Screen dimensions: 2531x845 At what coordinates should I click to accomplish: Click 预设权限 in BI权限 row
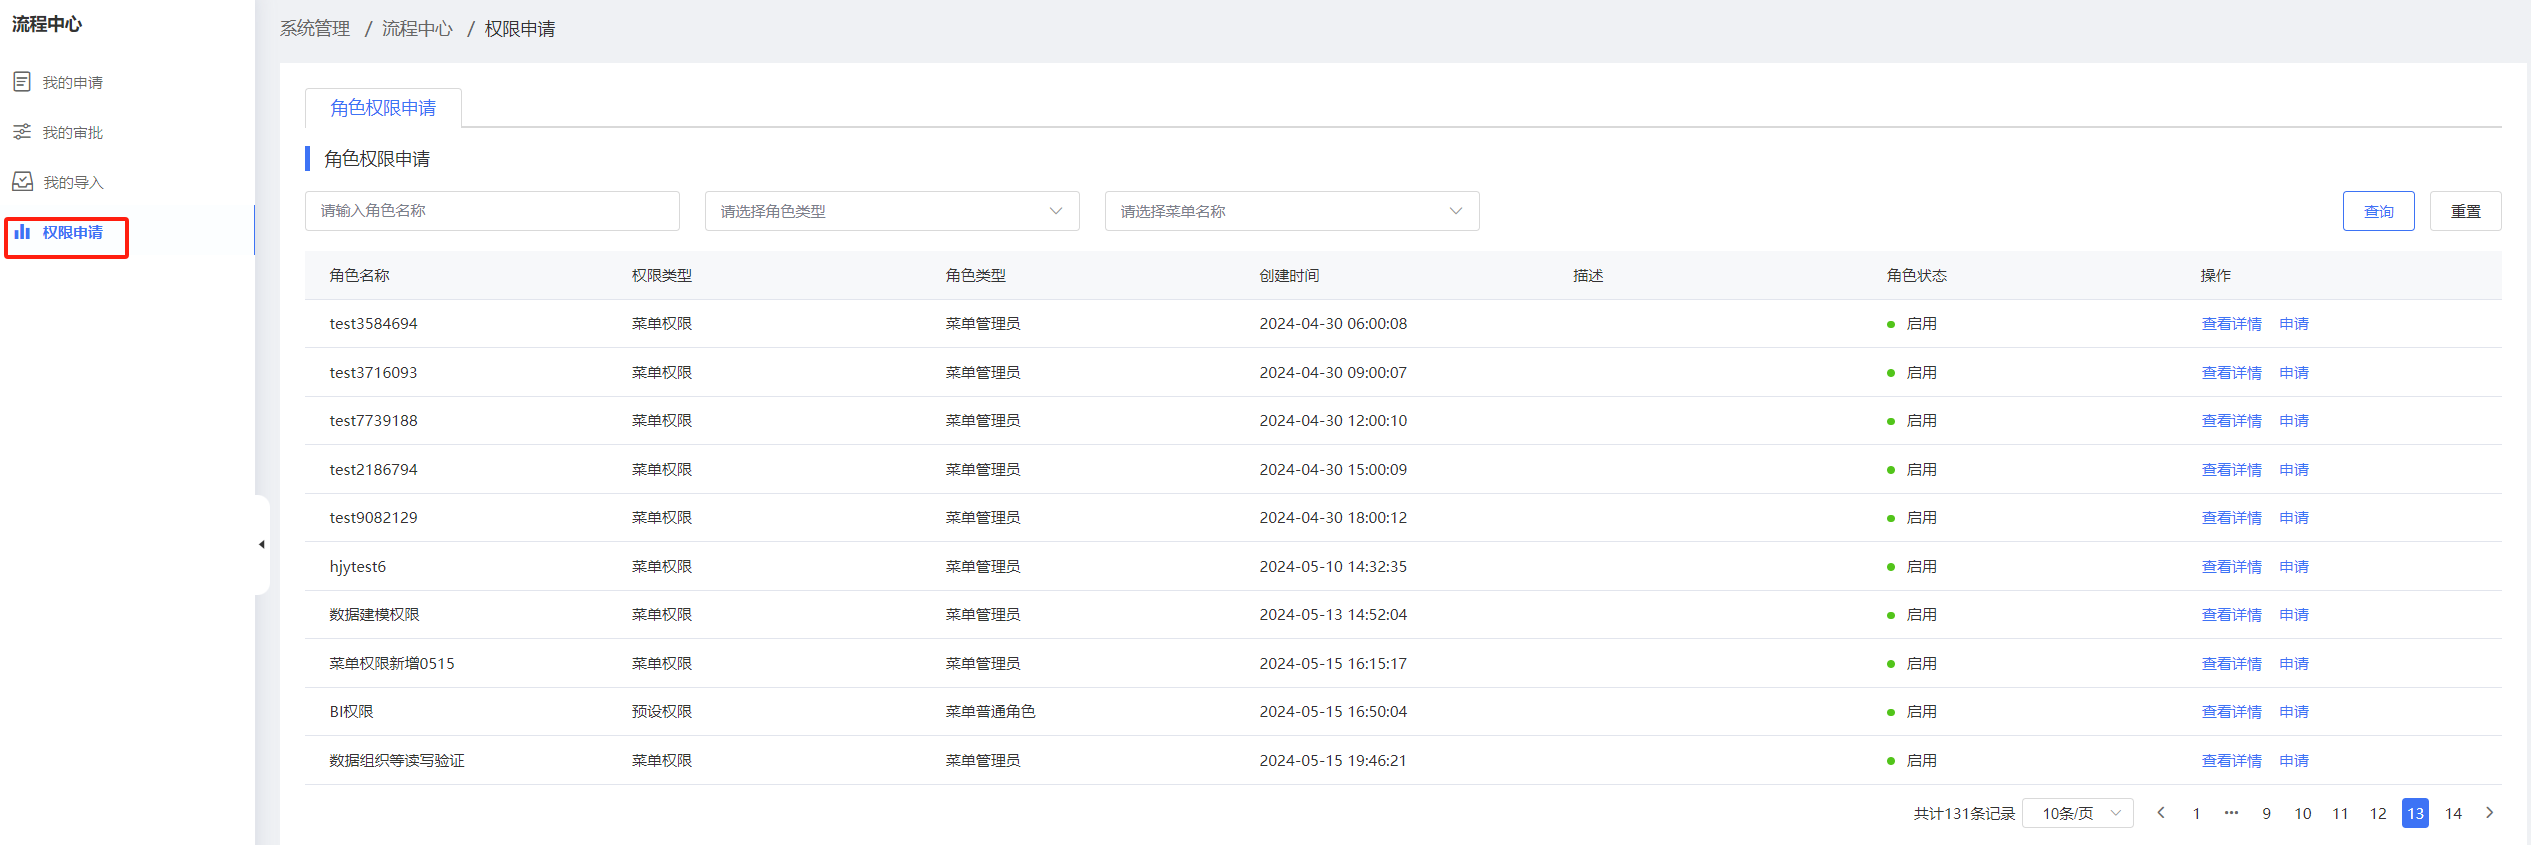662,712
